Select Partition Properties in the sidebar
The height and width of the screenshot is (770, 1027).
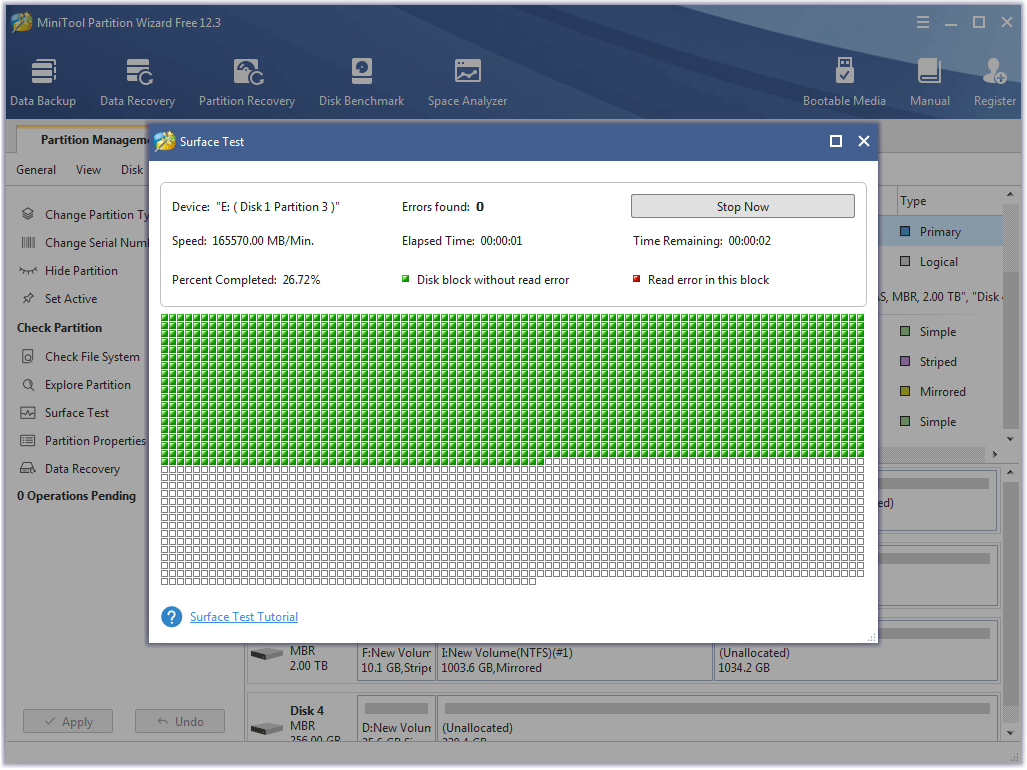point(96,441)
